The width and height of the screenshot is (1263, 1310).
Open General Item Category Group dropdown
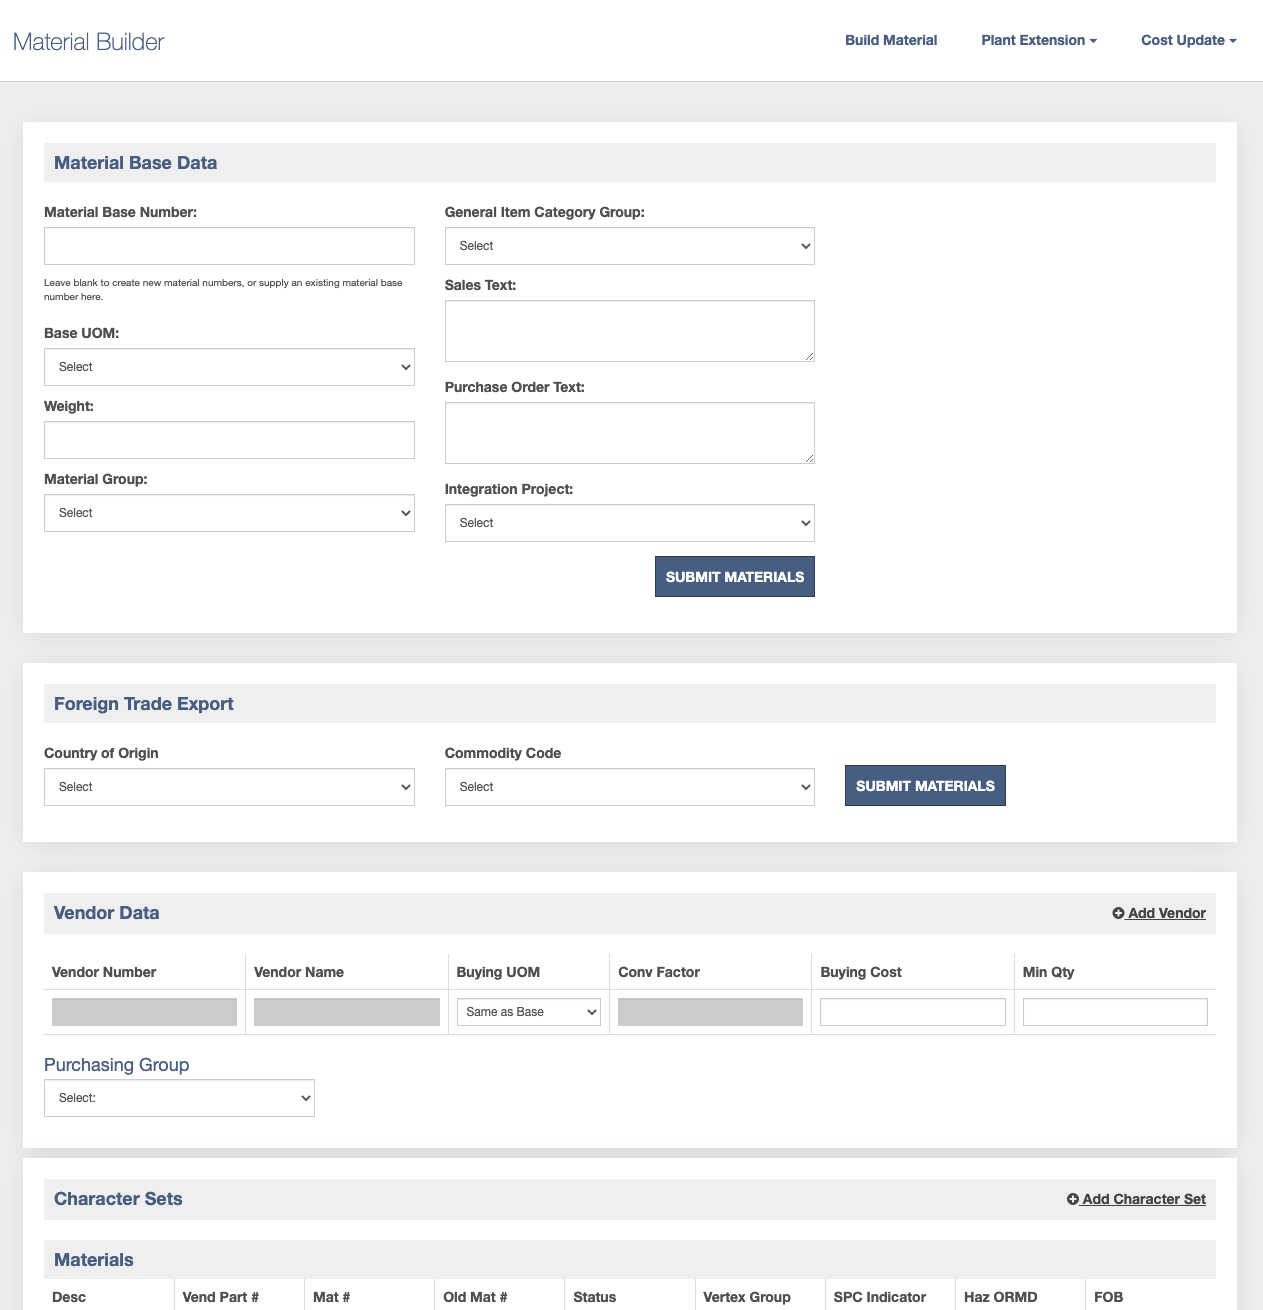(630, 246)
